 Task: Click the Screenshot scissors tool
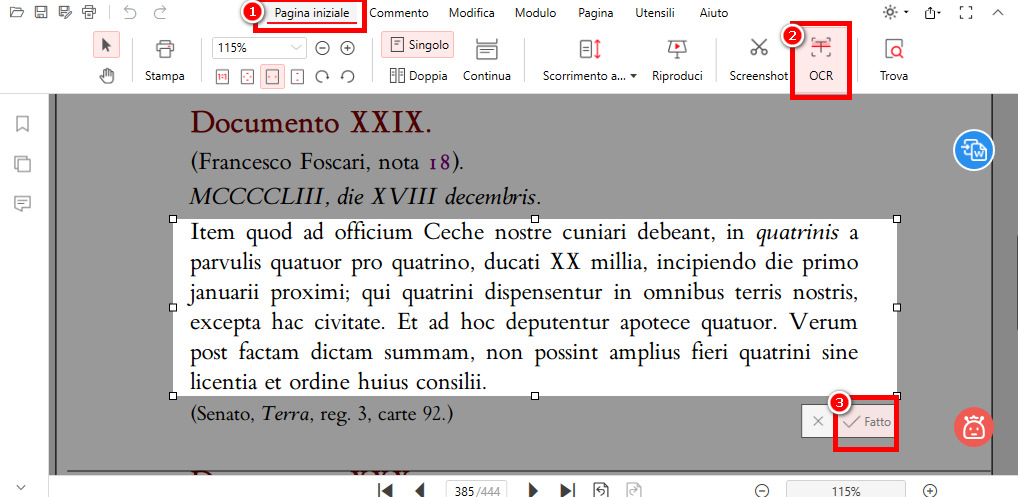pos(758,62)
